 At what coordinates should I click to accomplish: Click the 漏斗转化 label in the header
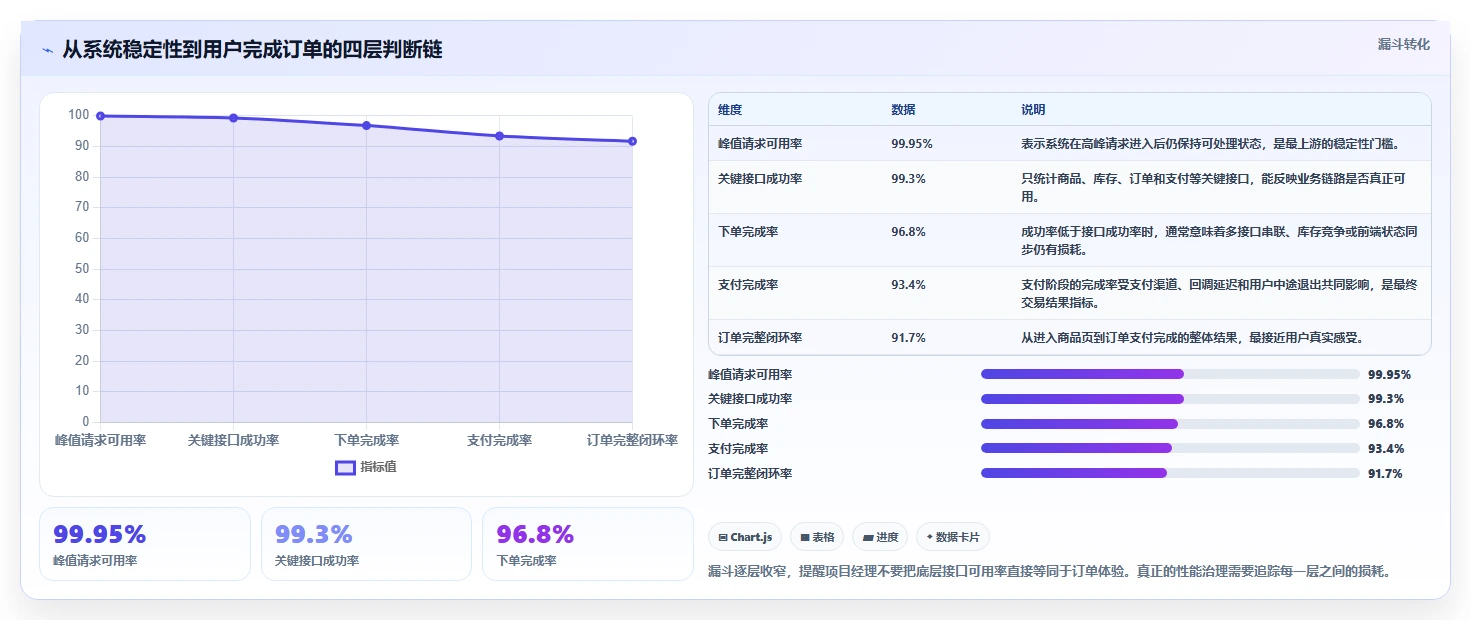click(x=1404, y=44)
